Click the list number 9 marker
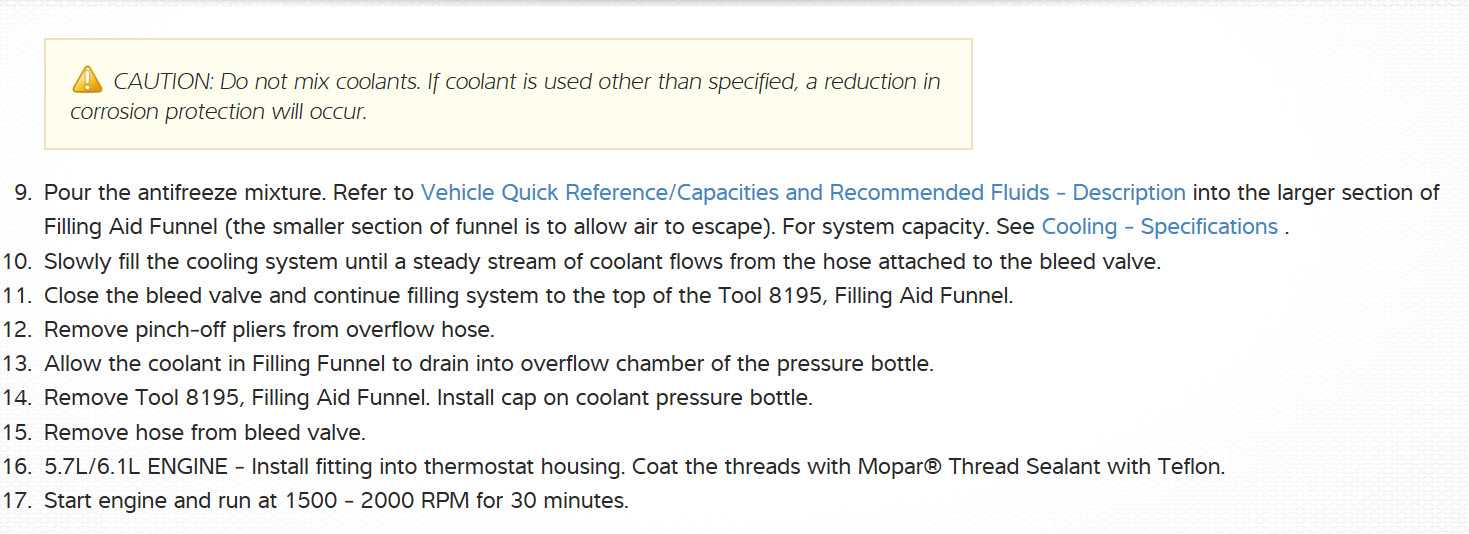Image resolution: width=1469 pixels, height=534 pixels. click(22, 193)
